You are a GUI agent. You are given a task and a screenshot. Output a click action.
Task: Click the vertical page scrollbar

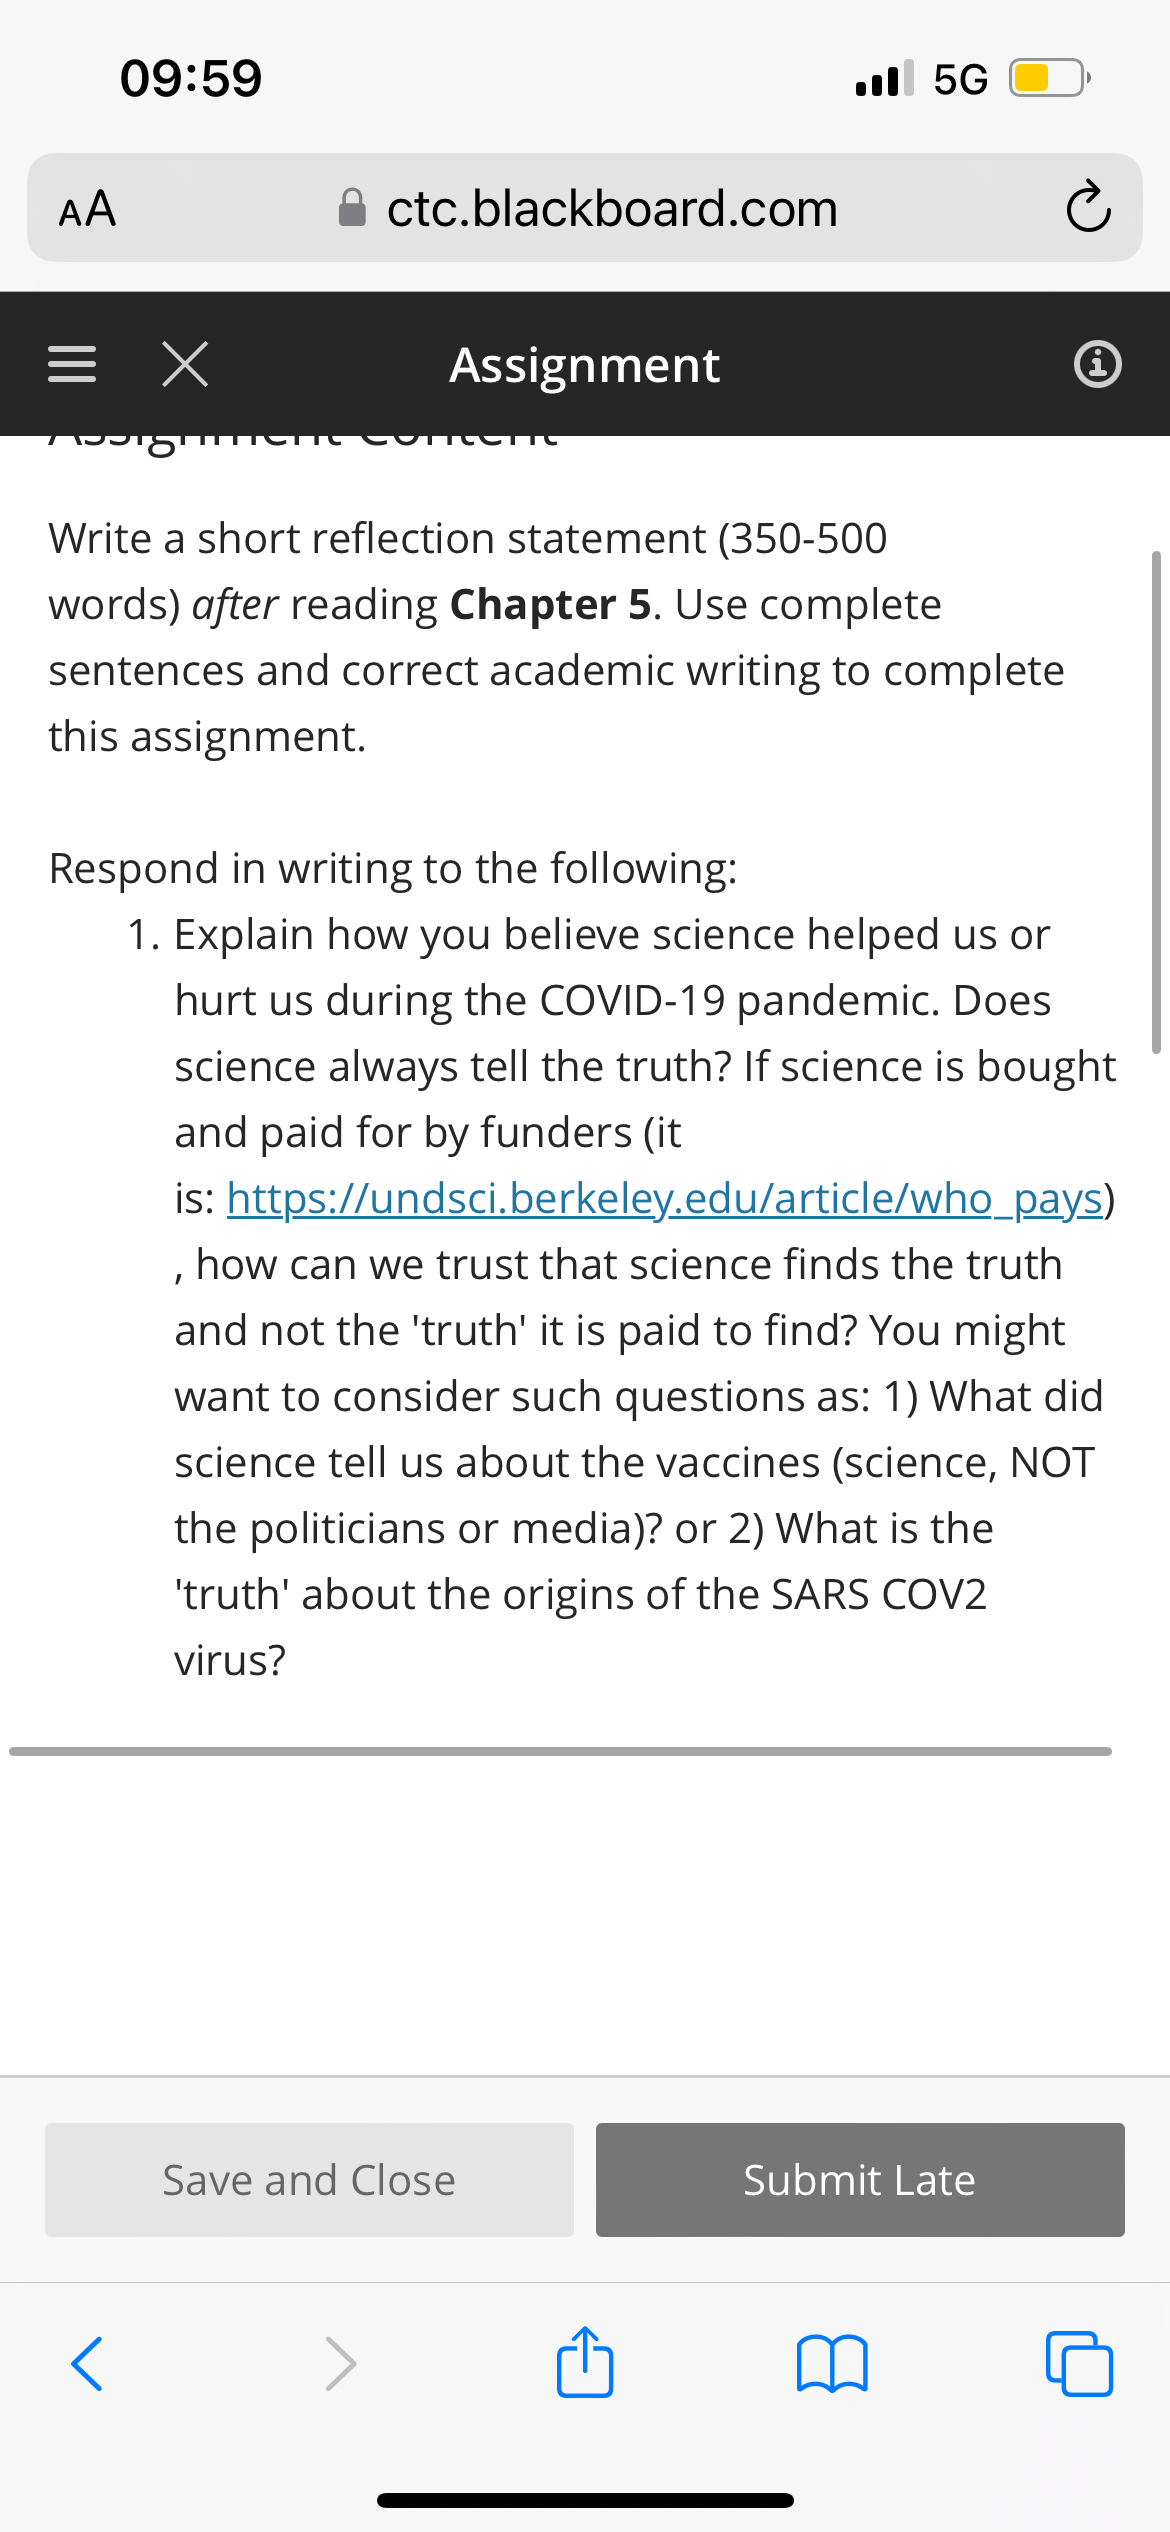point(1156,802)
